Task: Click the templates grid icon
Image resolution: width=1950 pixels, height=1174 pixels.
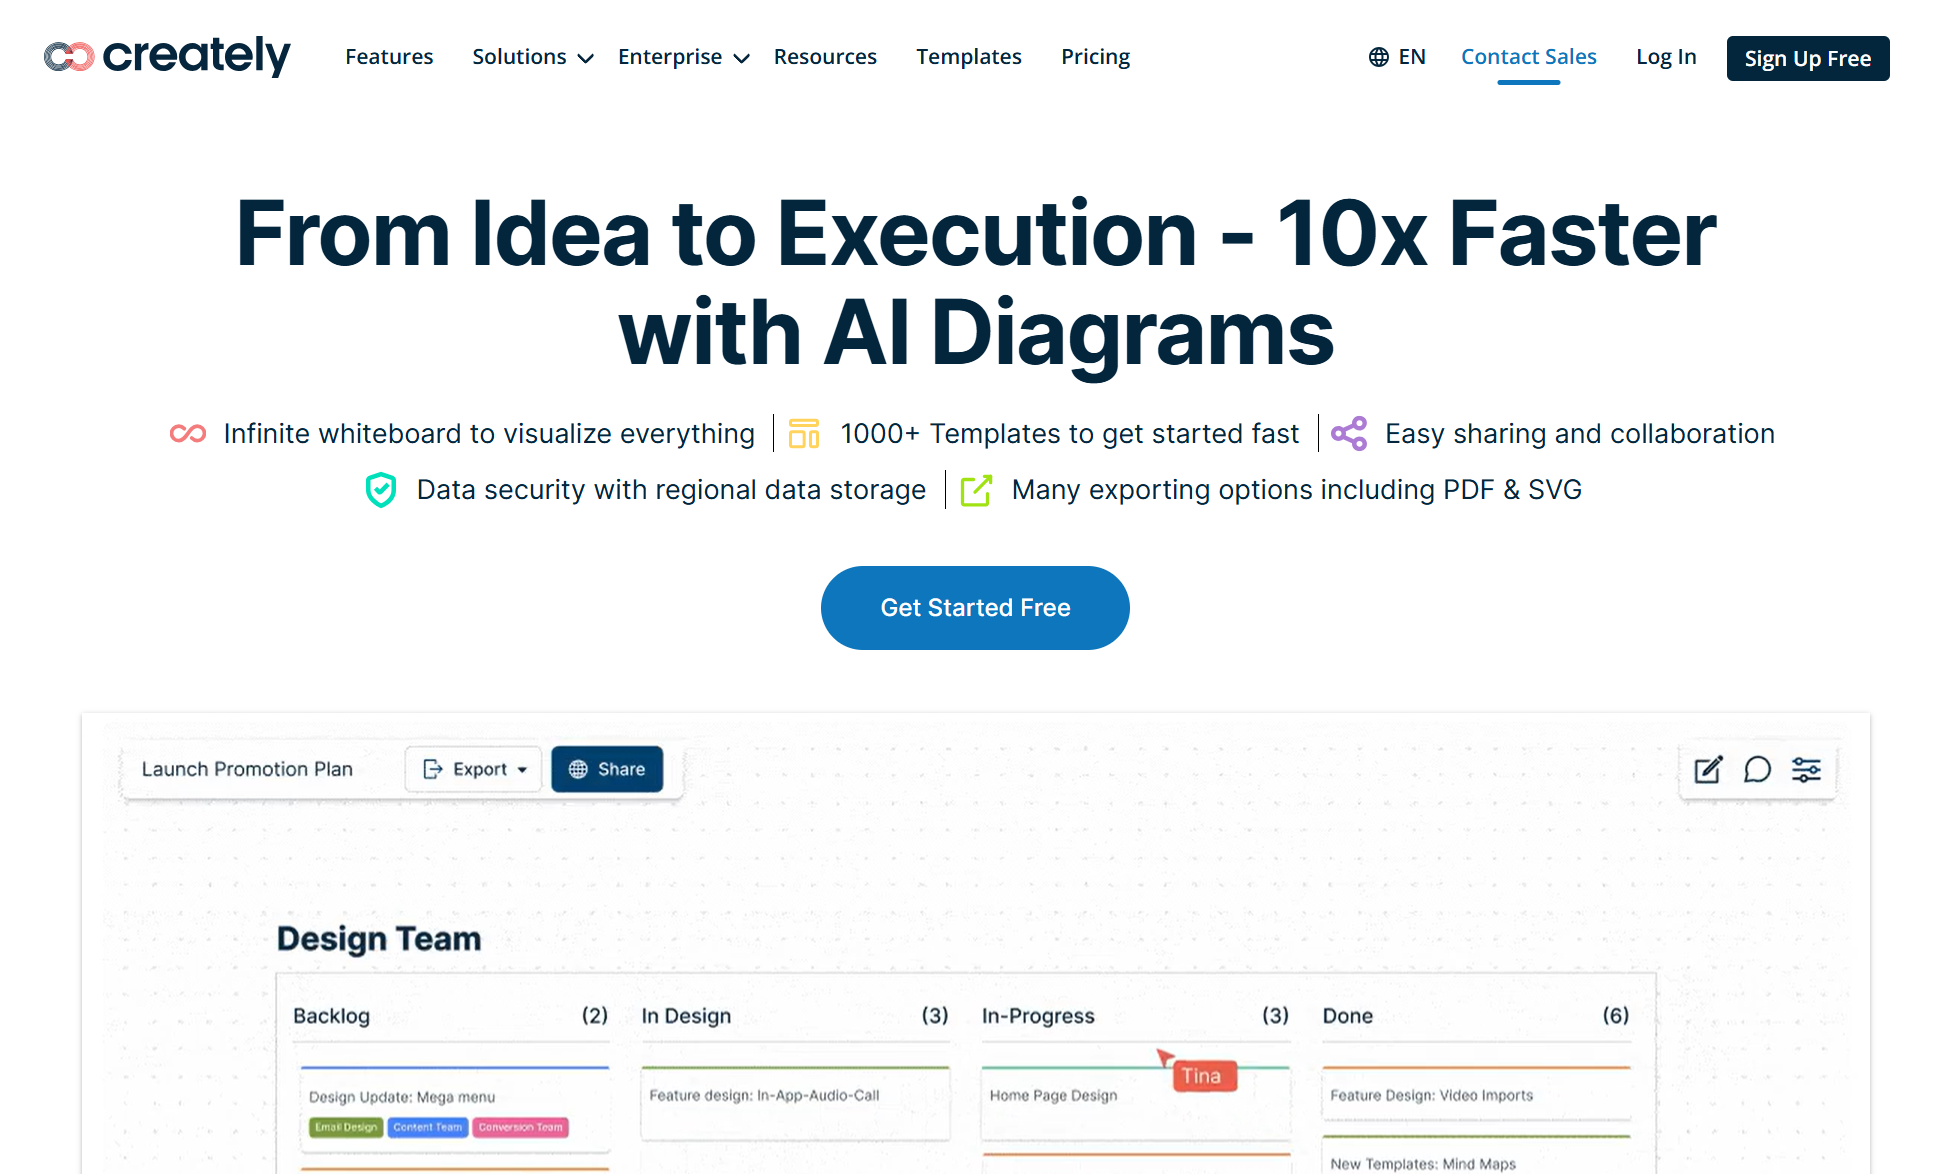Action: pyautogui.click(x=804, y=433)
